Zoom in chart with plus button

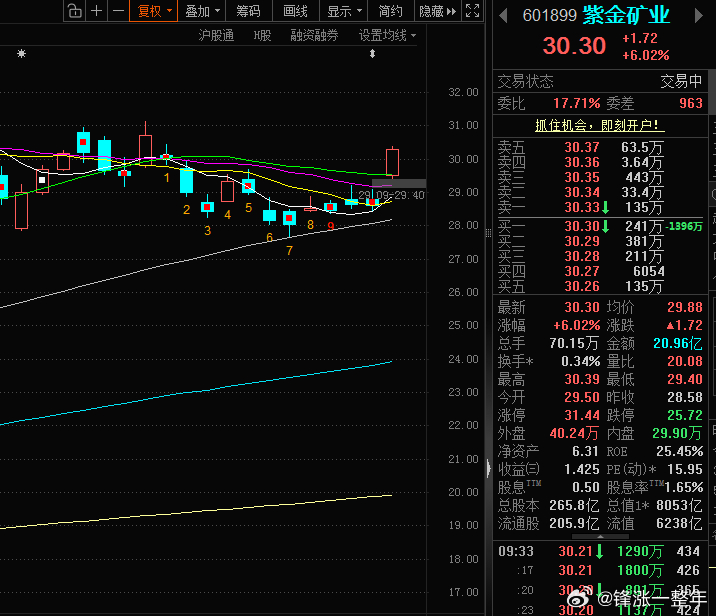(x=96, y=11)
